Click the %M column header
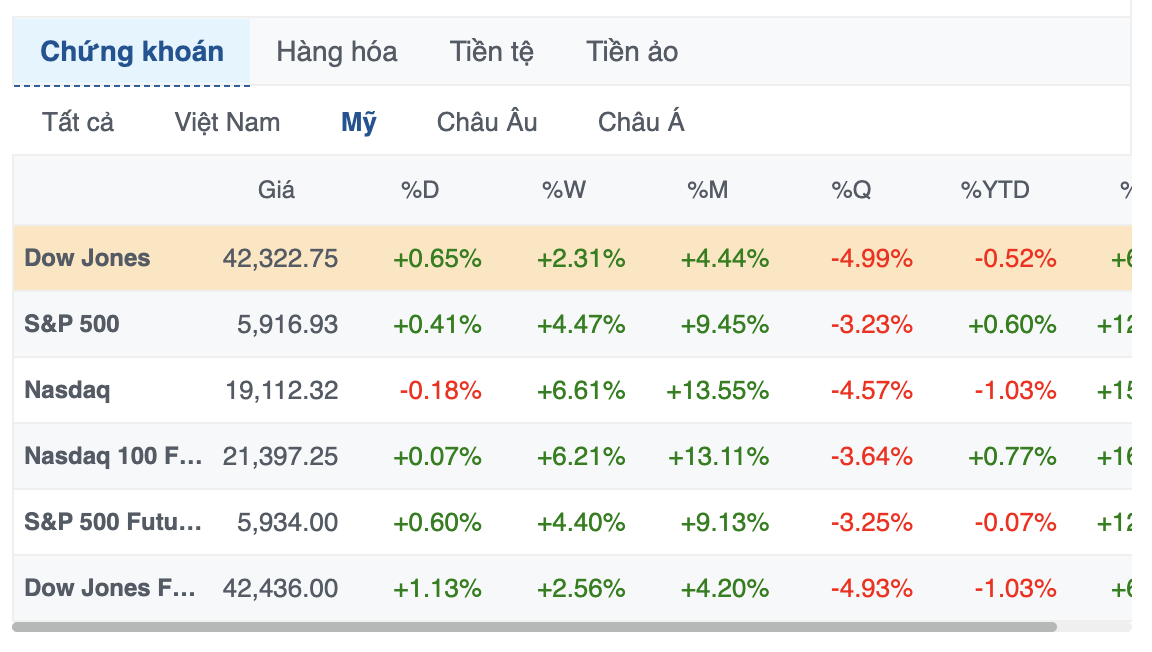Viewport: 1152px width, 652px height. pyautogui.click(x=708, y=190)
